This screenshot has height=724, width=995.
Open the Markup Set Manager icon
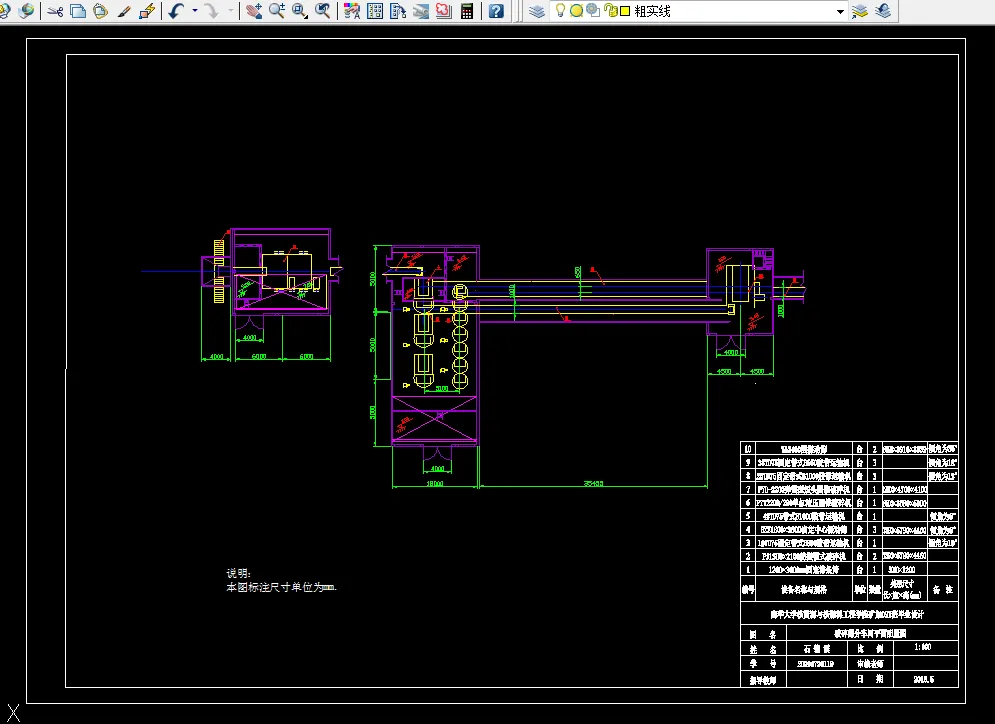(444, 11)
